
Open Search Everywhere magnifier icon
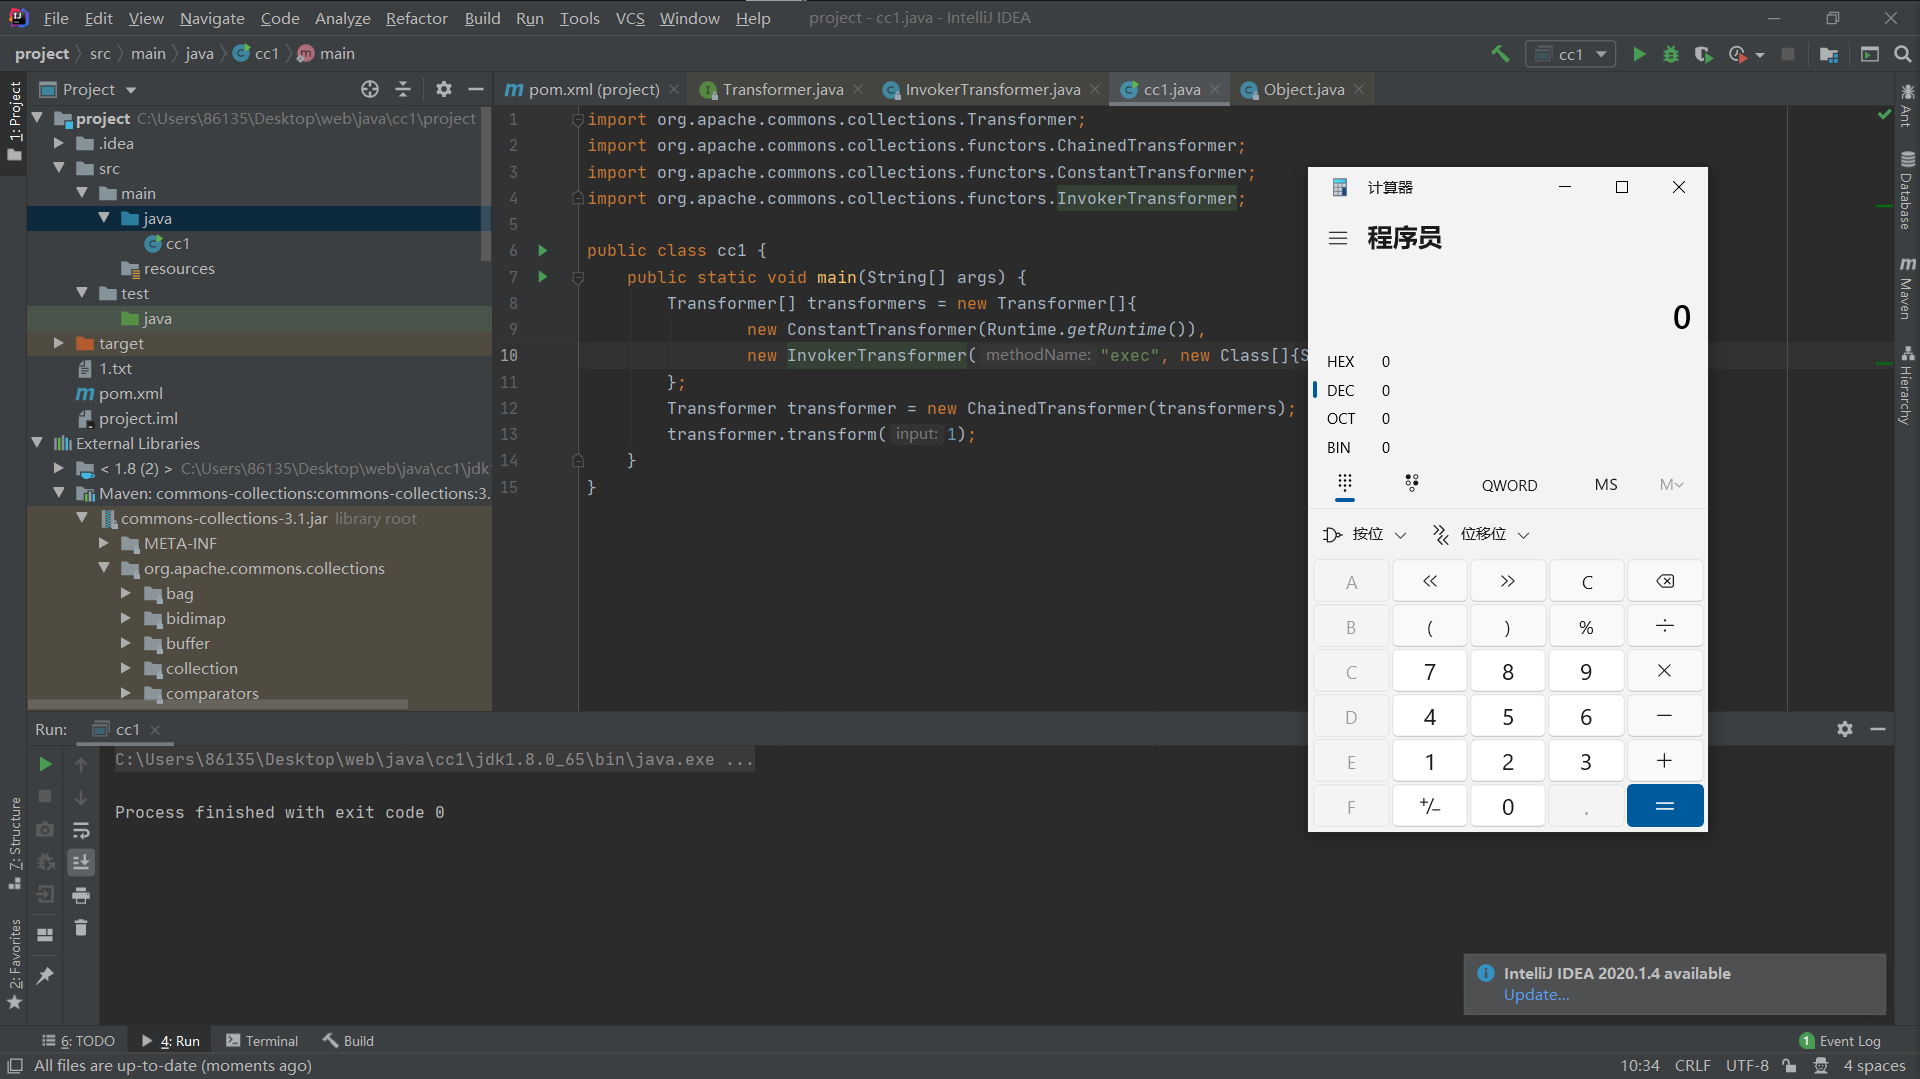[1903, 54]
